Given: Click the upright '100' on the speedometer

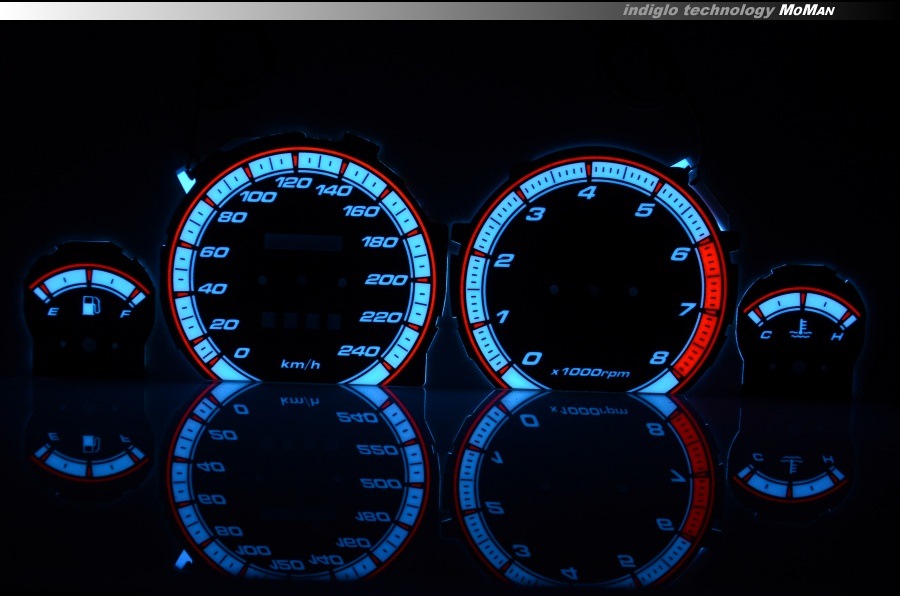Looking at the screenshot, I should click(x=258, y=197).
